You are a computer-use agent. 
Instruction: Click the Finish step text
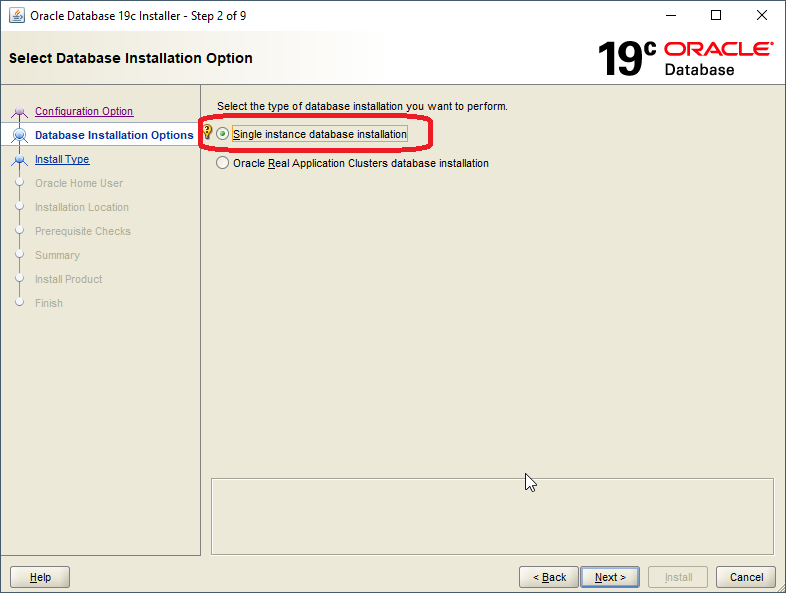(49, 303)
